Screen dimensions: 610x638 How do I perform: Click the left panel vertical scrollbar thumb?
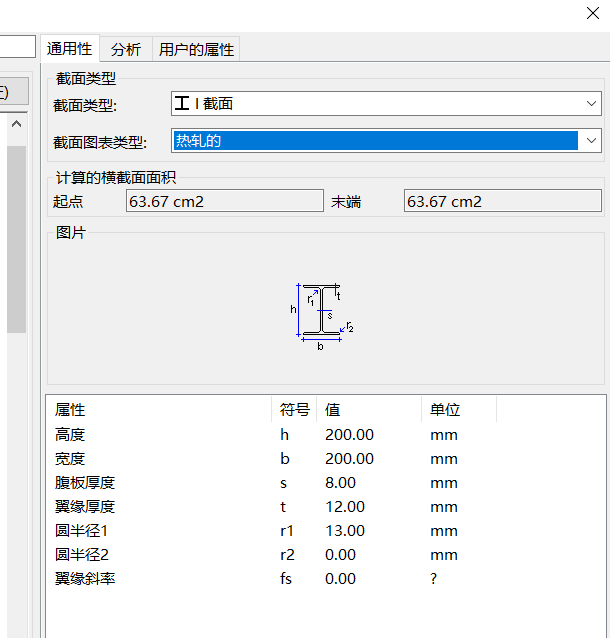pos(16,239)
